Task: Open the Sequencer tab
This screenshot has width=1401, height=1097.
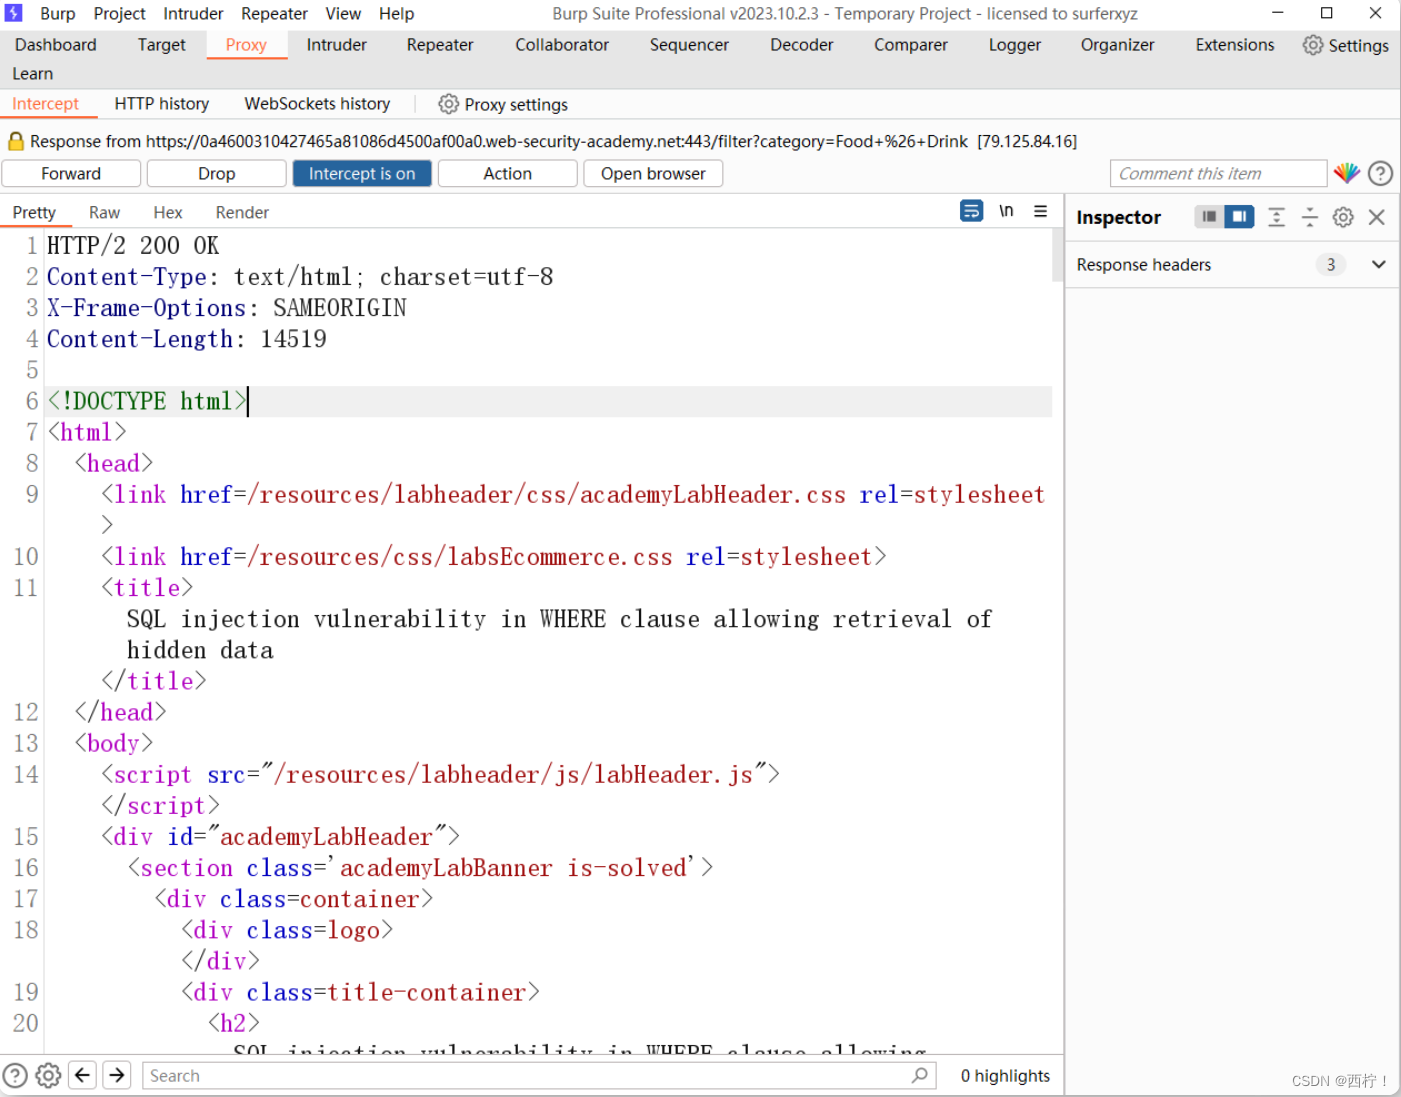Action: [689, 45]
